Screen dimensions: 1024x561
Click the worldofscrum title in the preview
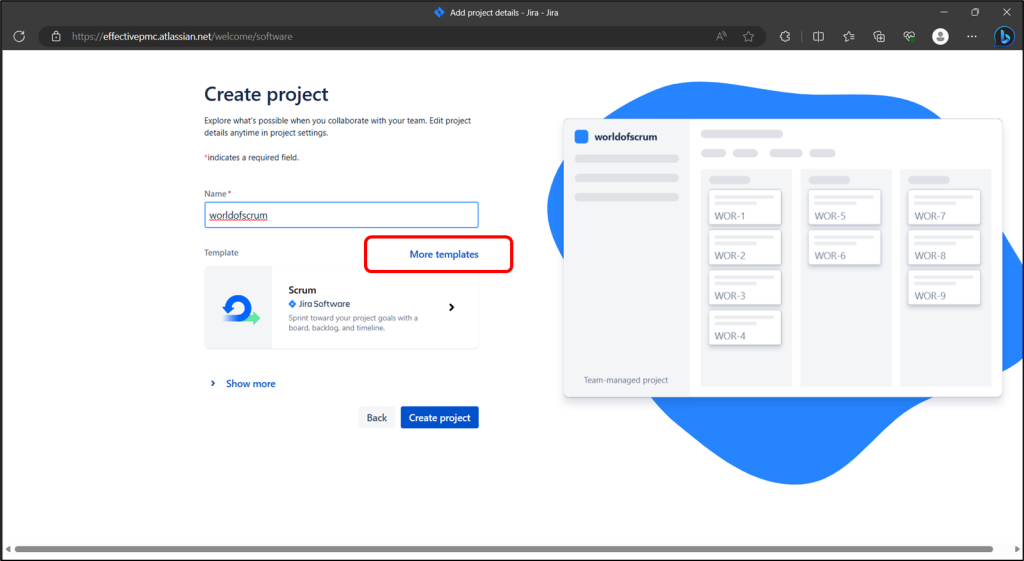626,136
